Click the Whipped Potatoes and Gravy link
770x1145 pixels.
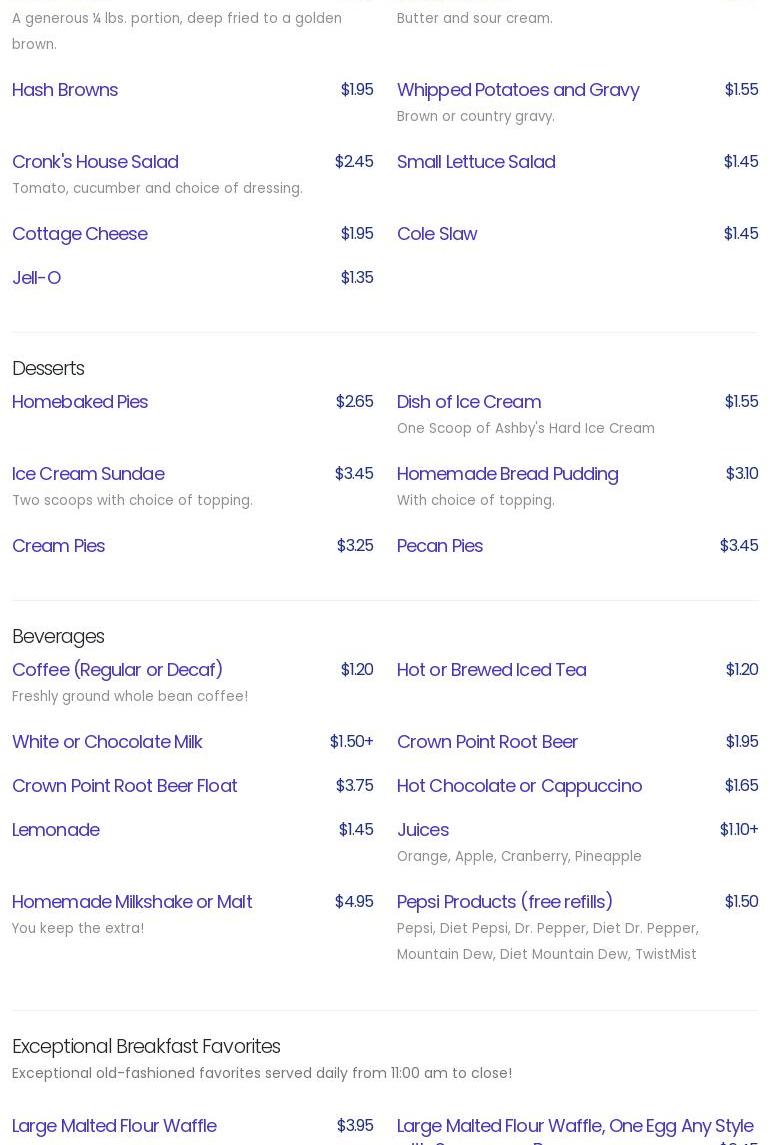pos(518,90)
